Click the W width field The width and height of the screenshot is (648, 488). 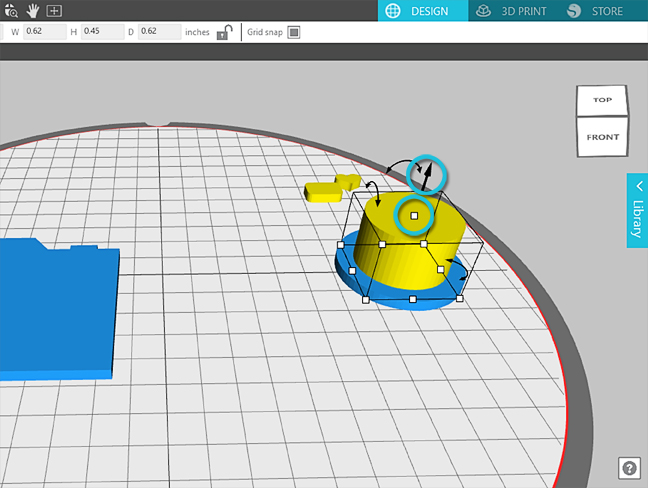point(45,31)
